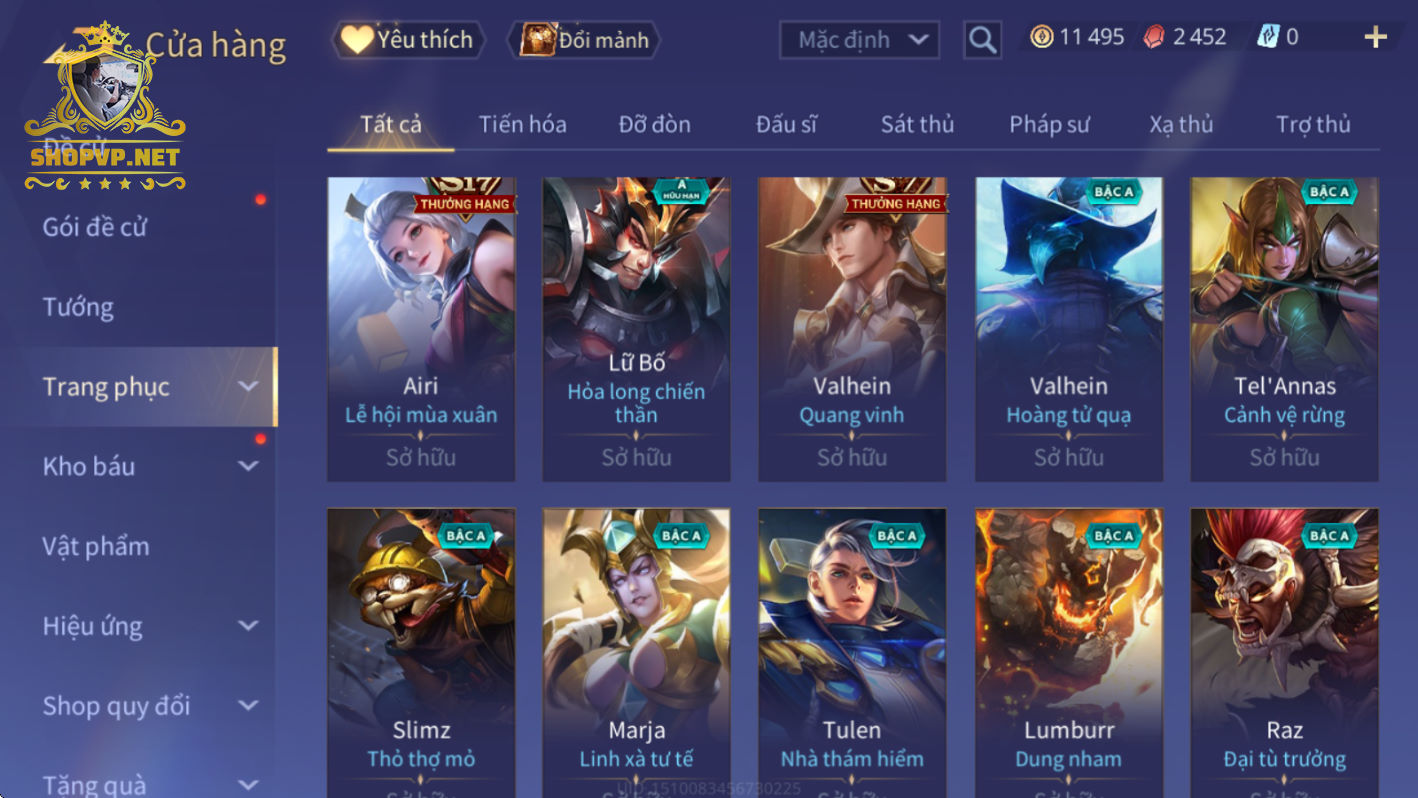
Task: Switch to the Sát thủ tab
Action: (x=917, y=124)
